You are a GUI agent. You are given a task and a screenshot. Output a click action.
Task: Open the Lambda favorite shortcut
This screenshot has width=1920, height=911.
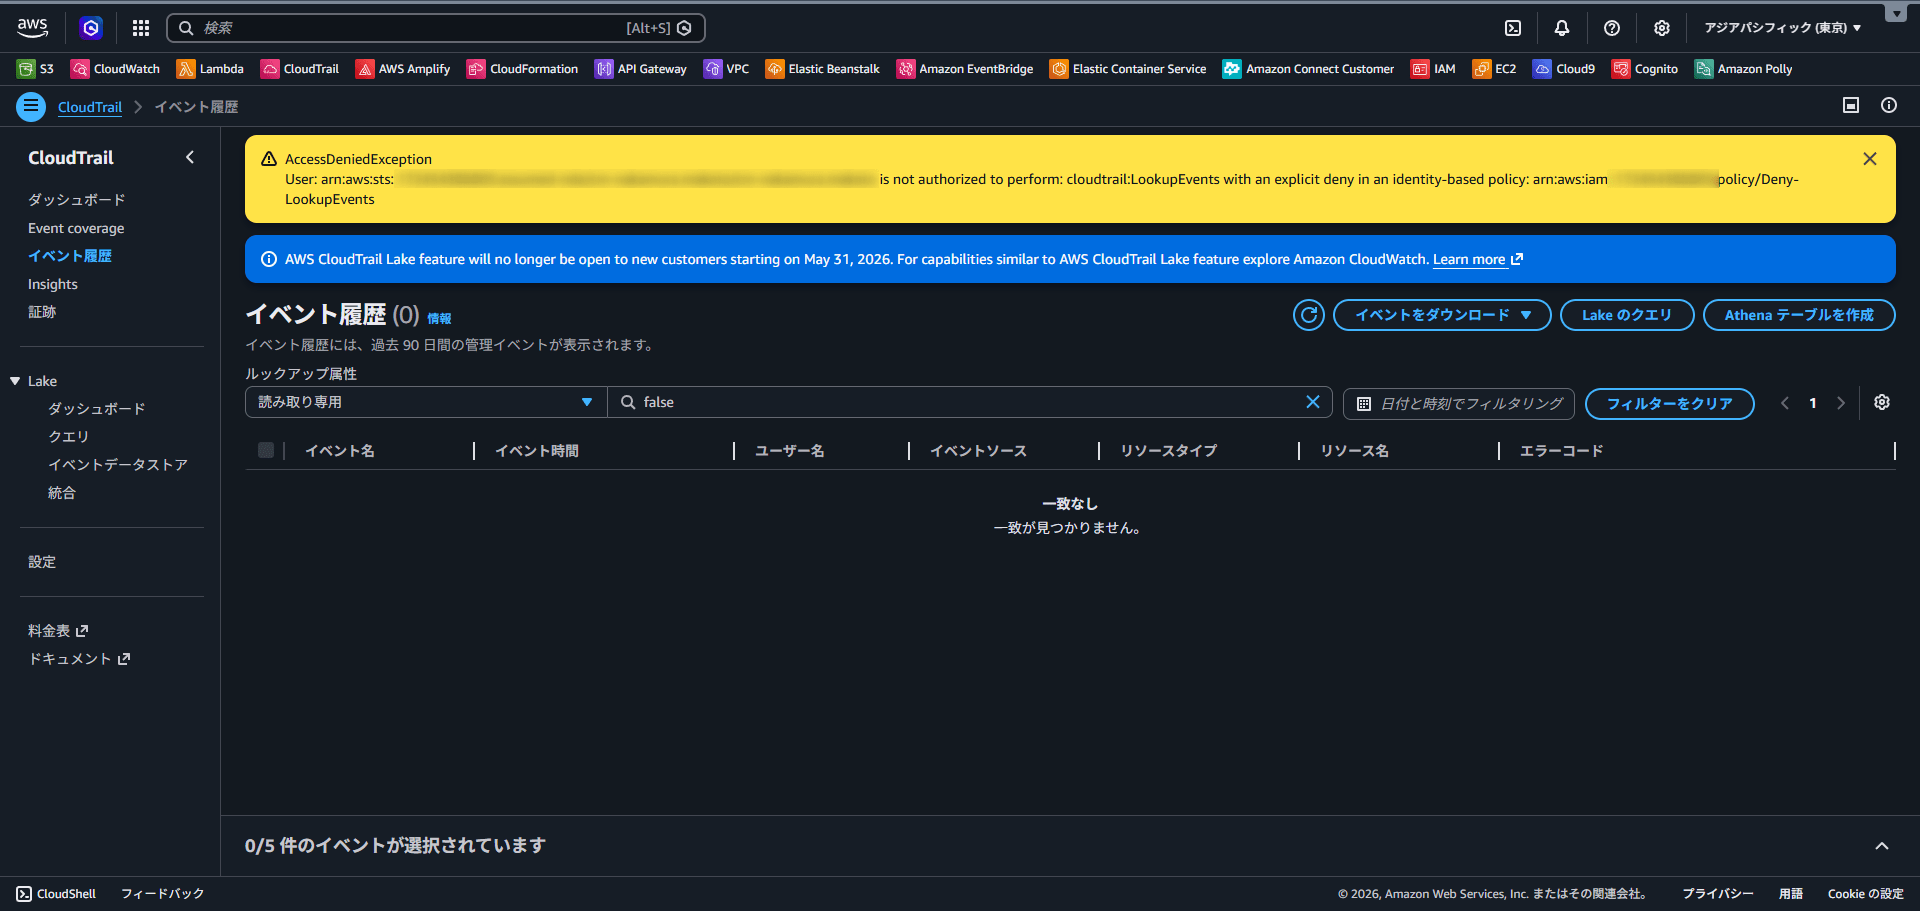210,69
